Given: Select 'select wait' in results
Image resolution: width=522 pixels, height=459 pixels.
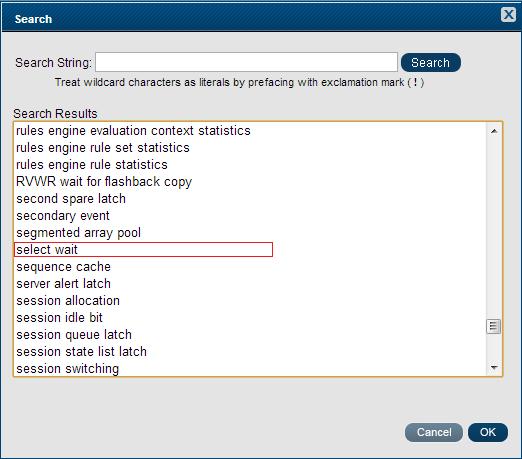Looking at the screenshot, I should click(x=143, y=250).
